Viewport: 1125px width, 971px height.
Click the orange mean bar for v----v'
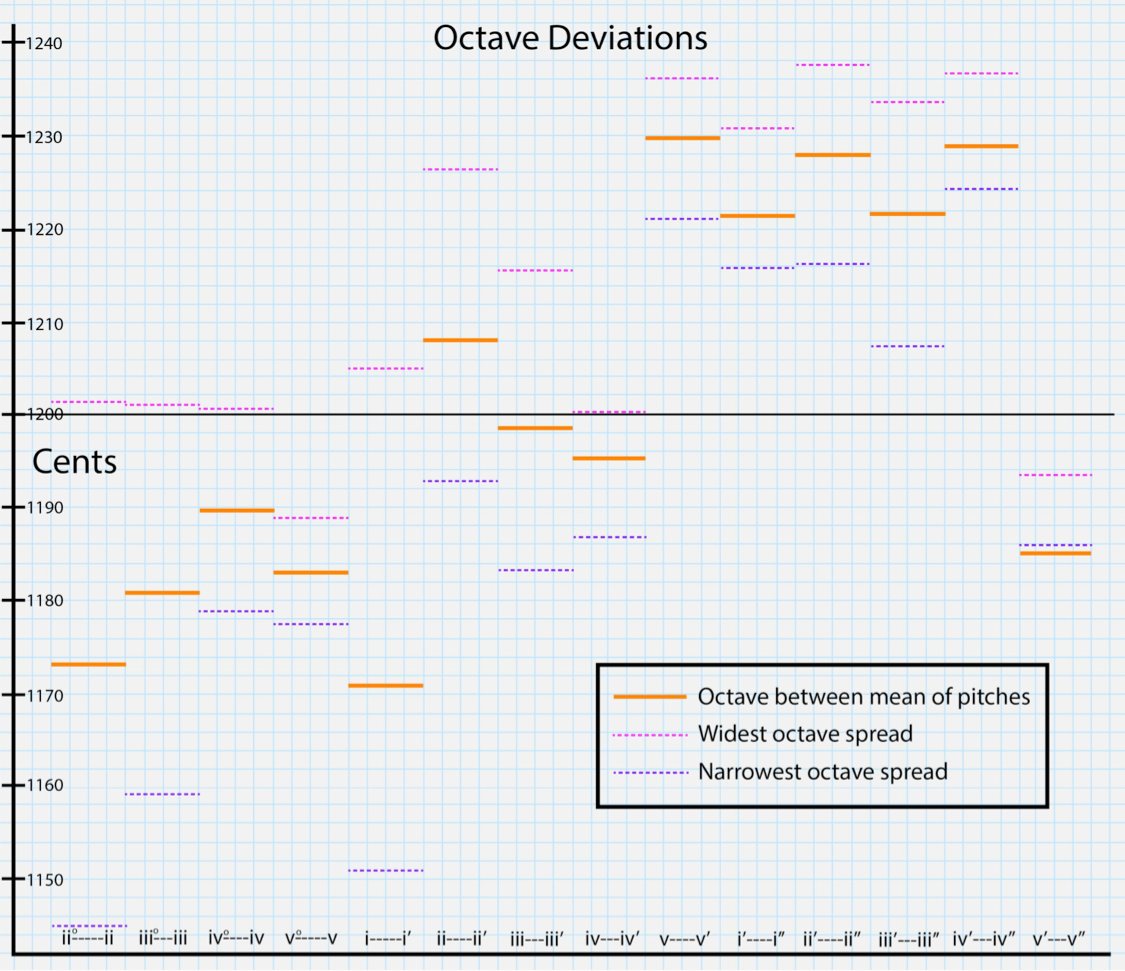click(682, 138)
